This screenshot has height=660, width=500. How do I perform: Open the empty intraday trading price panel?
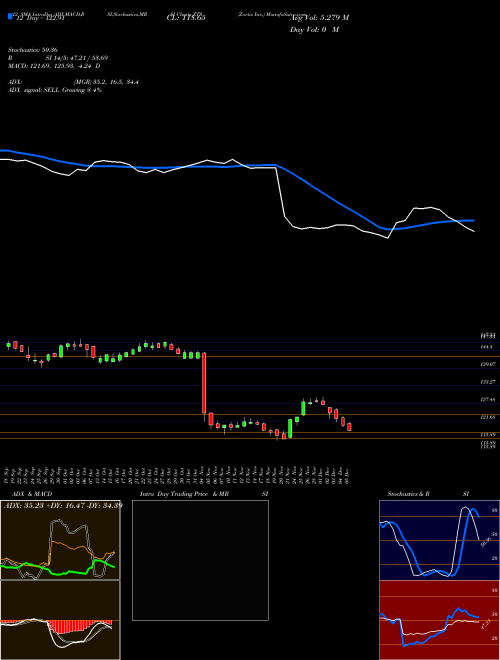pos(200,560)
